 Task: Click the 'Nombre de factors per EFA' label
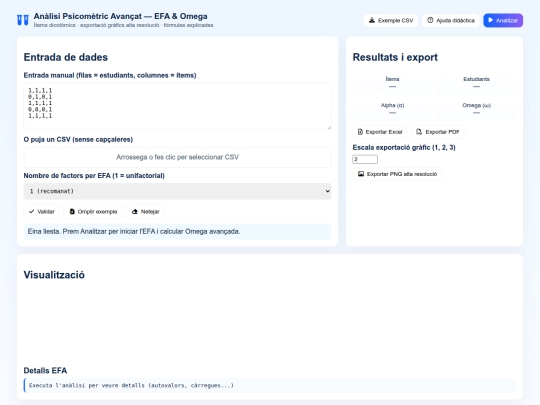94,176
